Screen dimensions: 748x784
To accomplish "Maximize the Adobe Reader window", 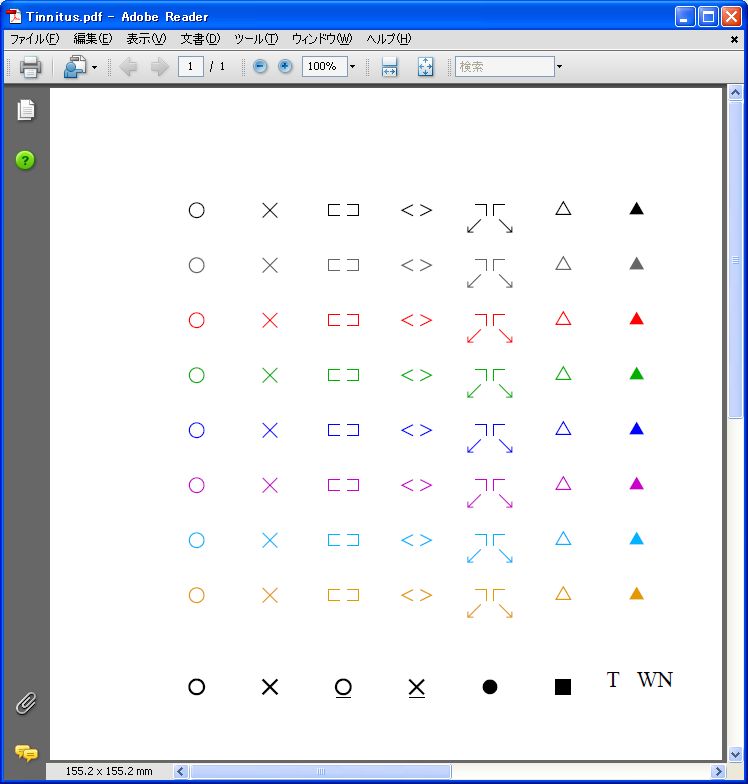I will click(708, 16).
